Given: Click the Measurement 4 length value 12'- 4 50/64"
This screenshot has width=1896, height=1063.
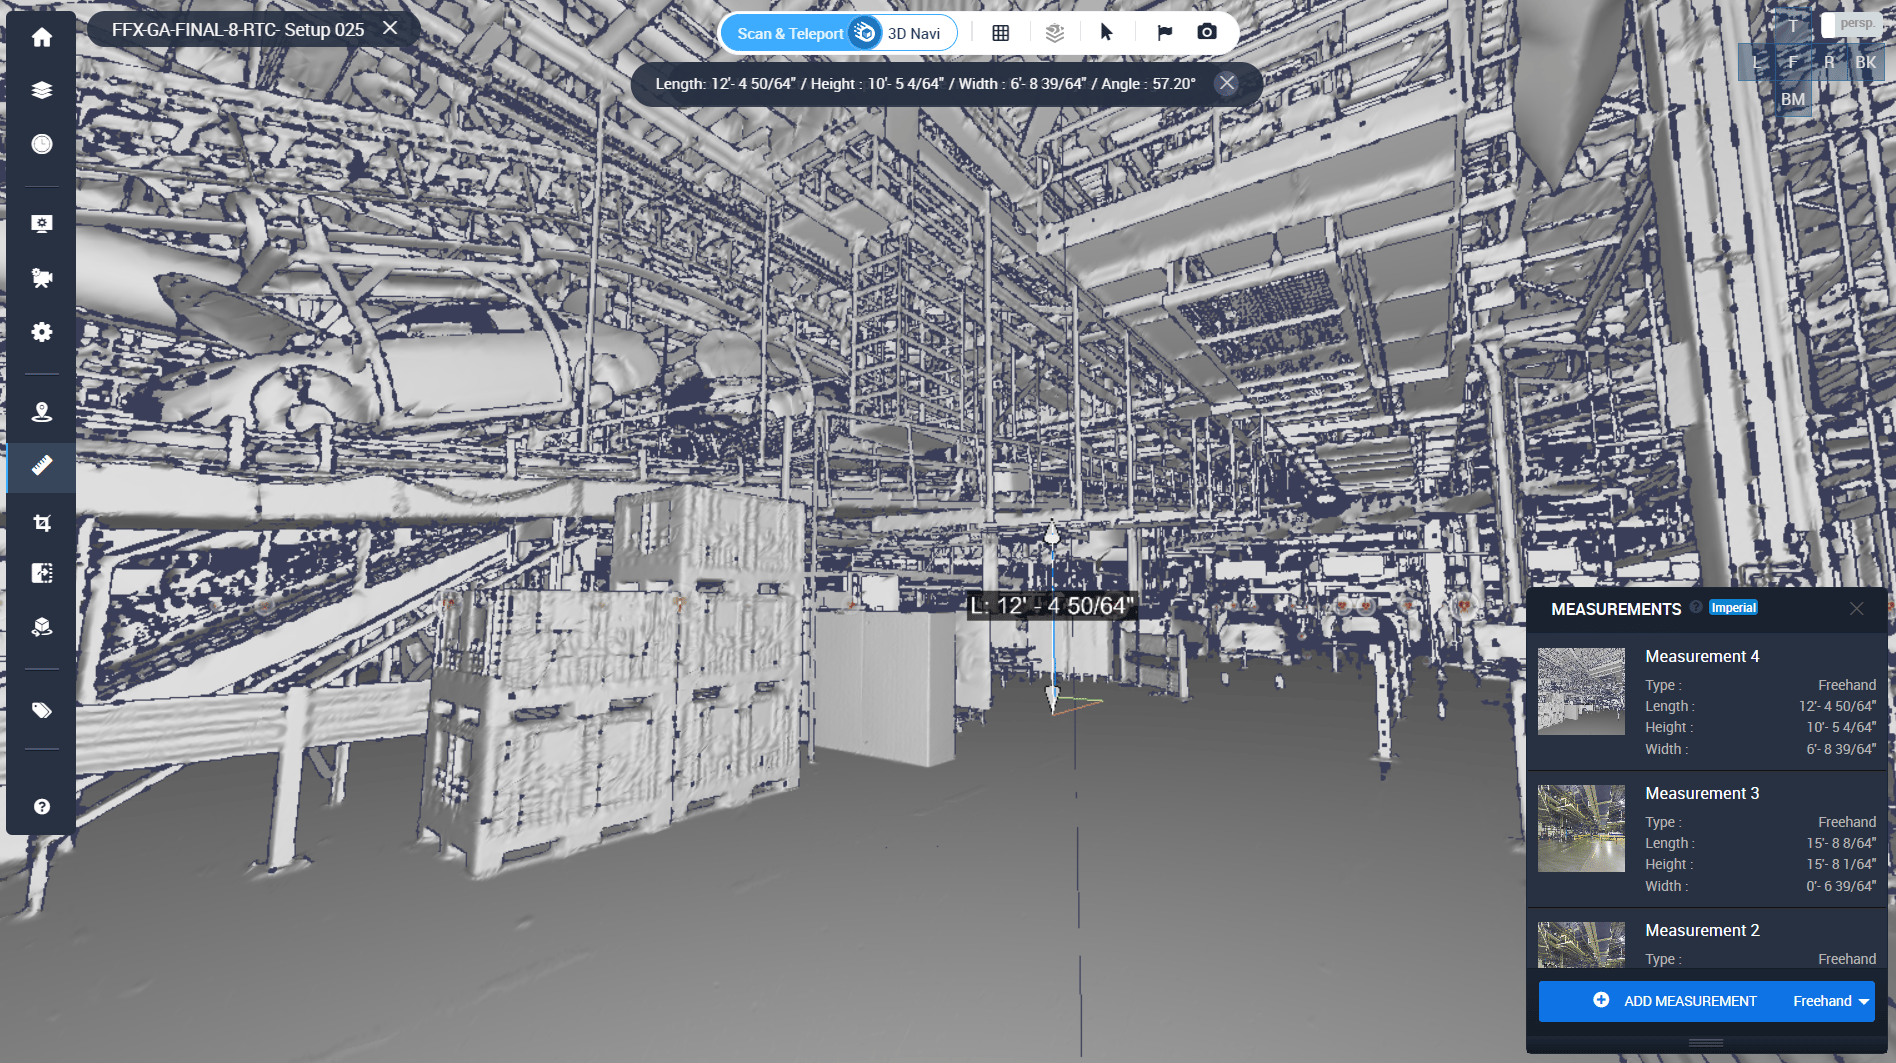Looking at the screenshot, I should tap(1837, 706).
